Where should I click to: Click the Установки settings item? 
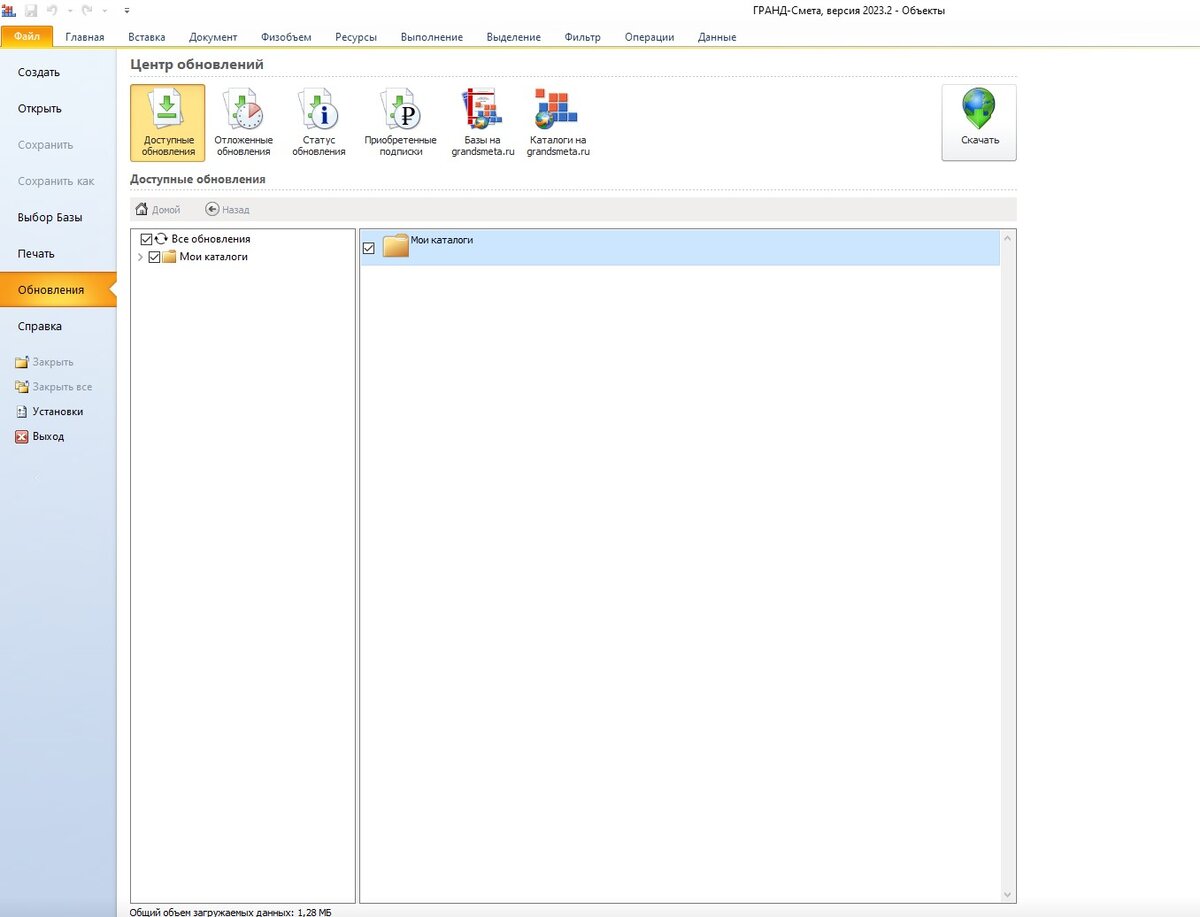click(49, 411)
